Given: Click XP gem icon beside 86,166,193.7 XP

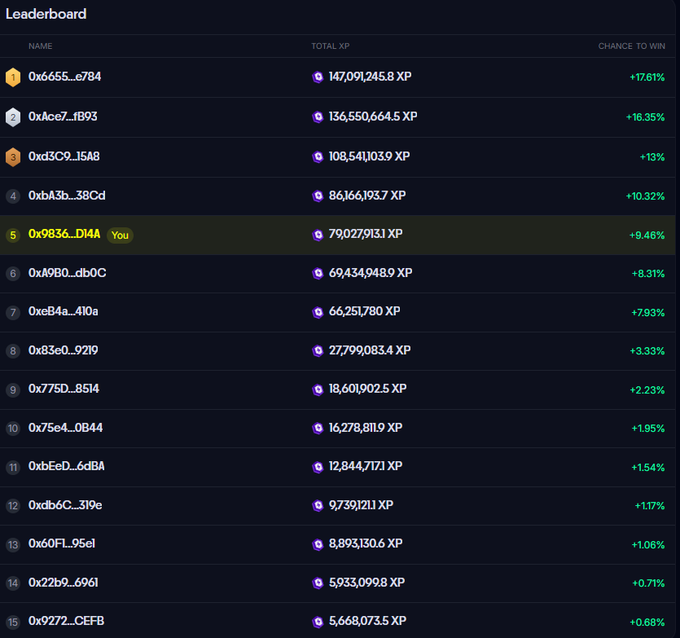Looking at the screenshot, I should tap(318, 196).
